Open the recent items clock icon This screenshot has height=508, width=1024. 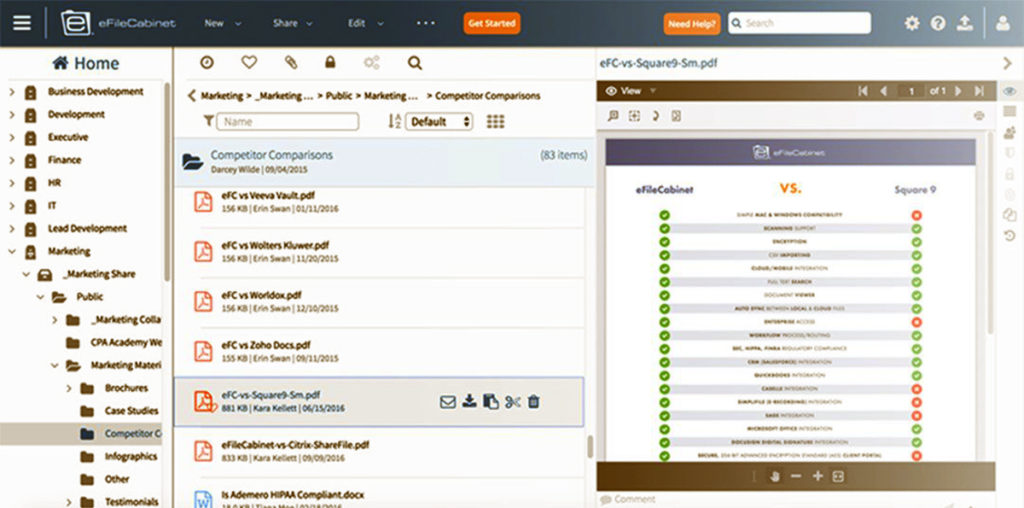207,63
